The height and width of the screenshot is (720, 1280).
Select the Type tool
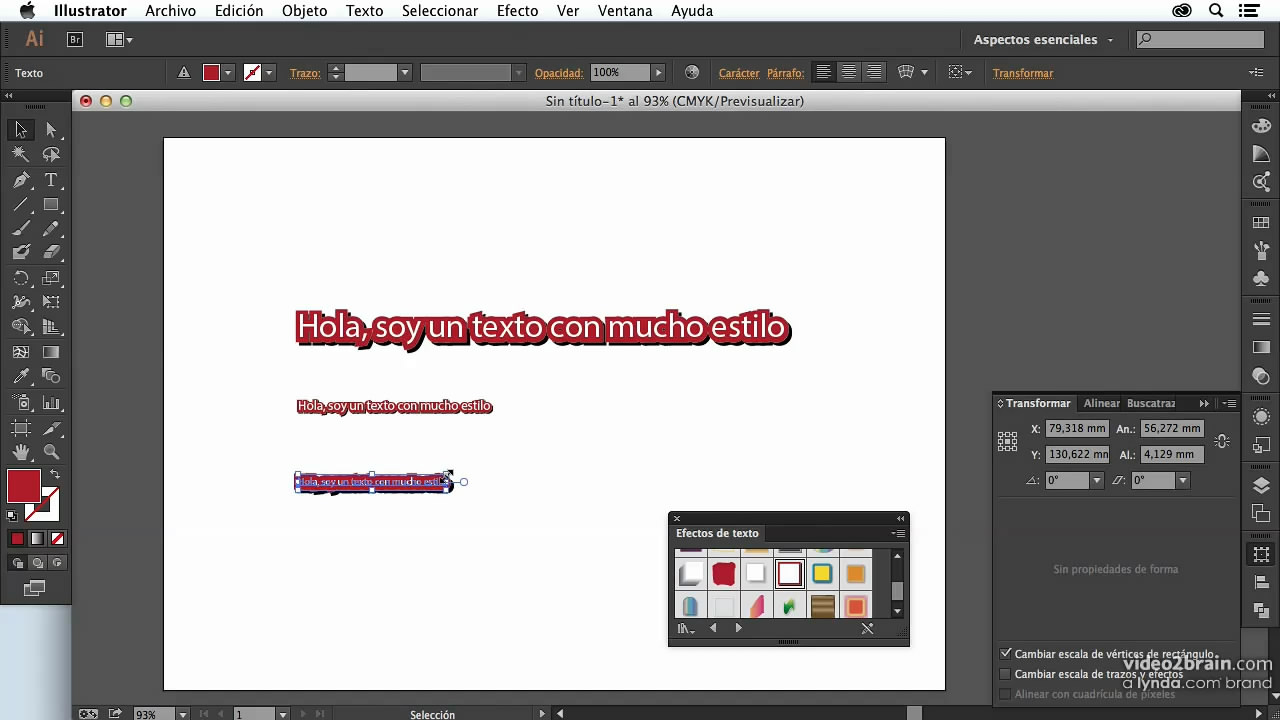[x=51, y=180]
